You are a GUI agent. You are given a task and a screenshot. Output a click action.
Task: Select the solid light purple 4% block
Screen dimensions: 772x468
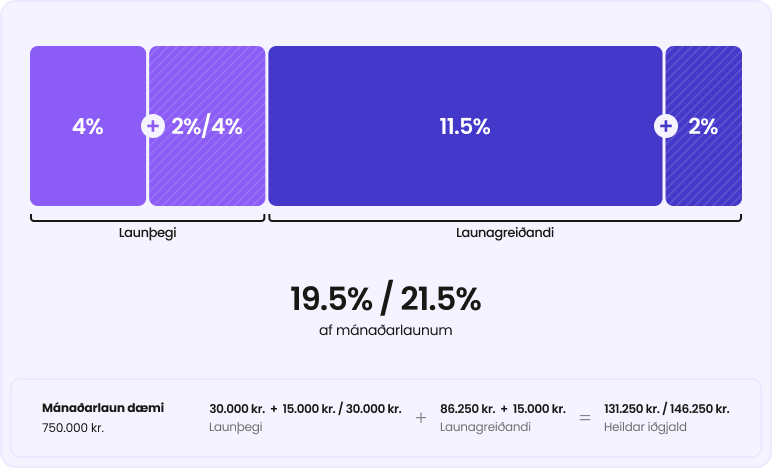[87, 126]
